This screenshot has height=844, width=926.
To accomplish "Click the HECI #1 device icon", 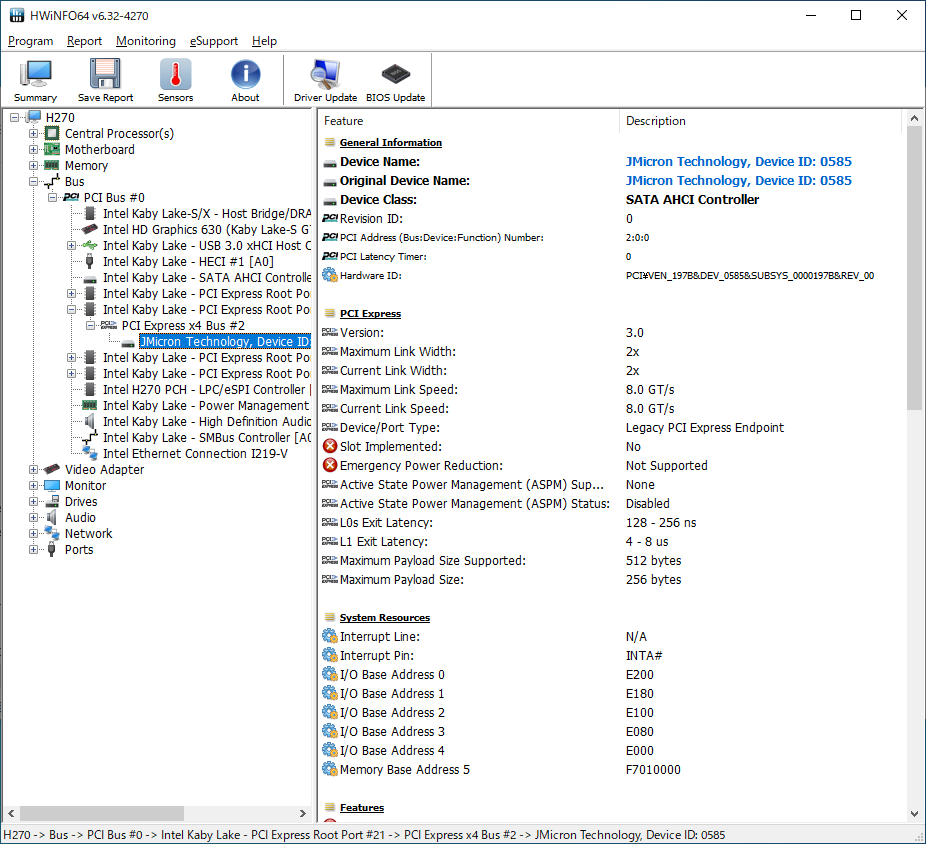I will [x=90, y=261].
